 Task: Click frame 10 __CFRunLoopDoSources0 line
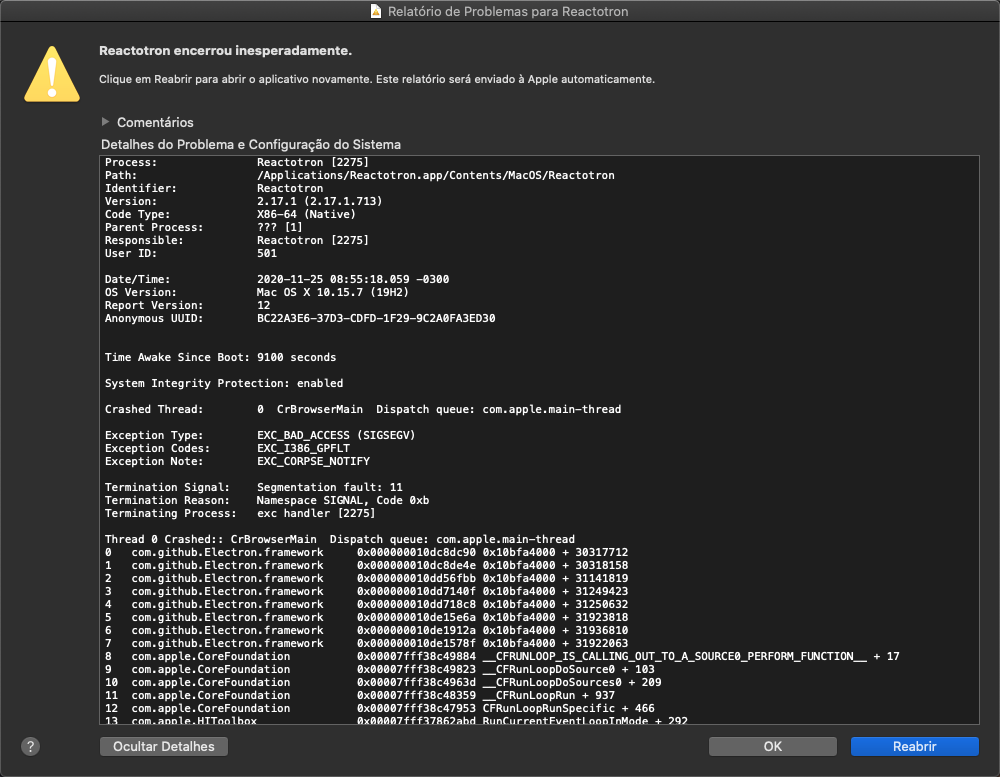383,683
